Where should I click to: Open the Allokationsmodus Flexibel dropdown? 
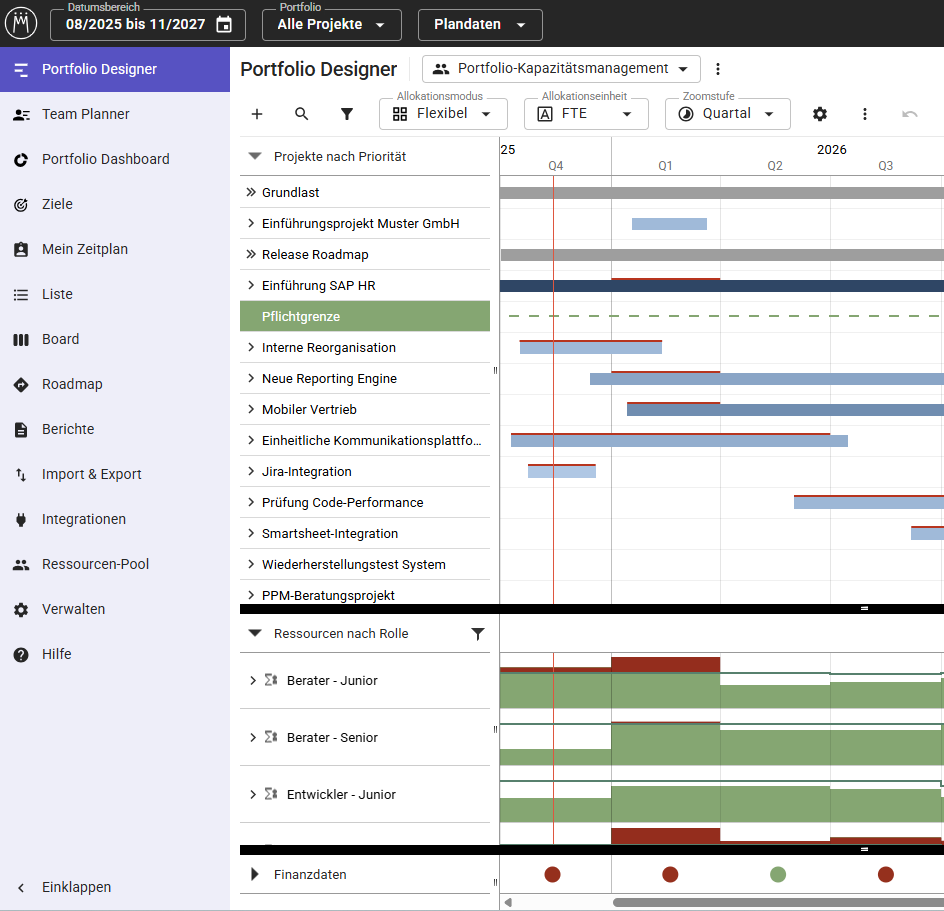[443, 114]
